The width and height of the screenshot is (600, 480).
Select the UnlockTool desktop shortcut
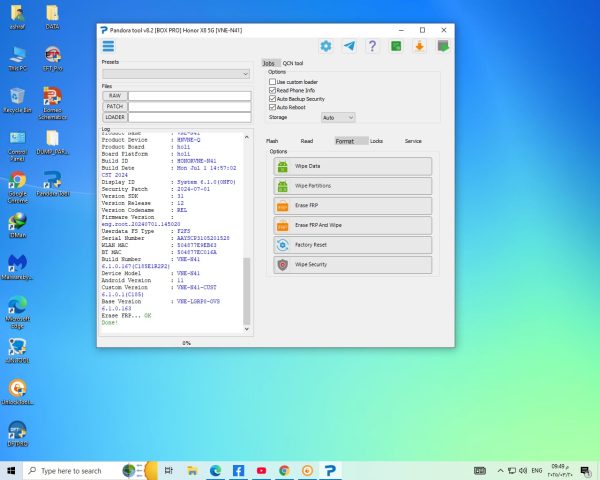(x=17, y=392)
